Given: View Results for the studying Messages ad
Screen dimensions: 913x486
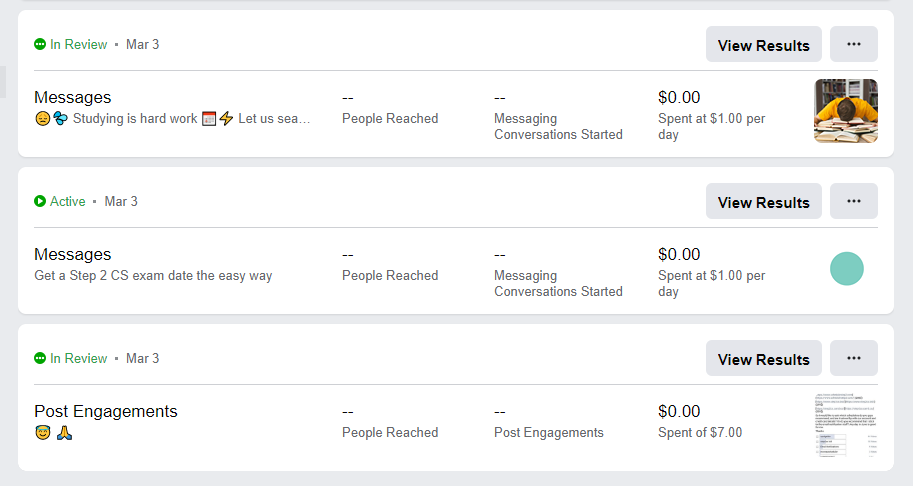Looking at the screenshot, I should (x=763, y=45).
